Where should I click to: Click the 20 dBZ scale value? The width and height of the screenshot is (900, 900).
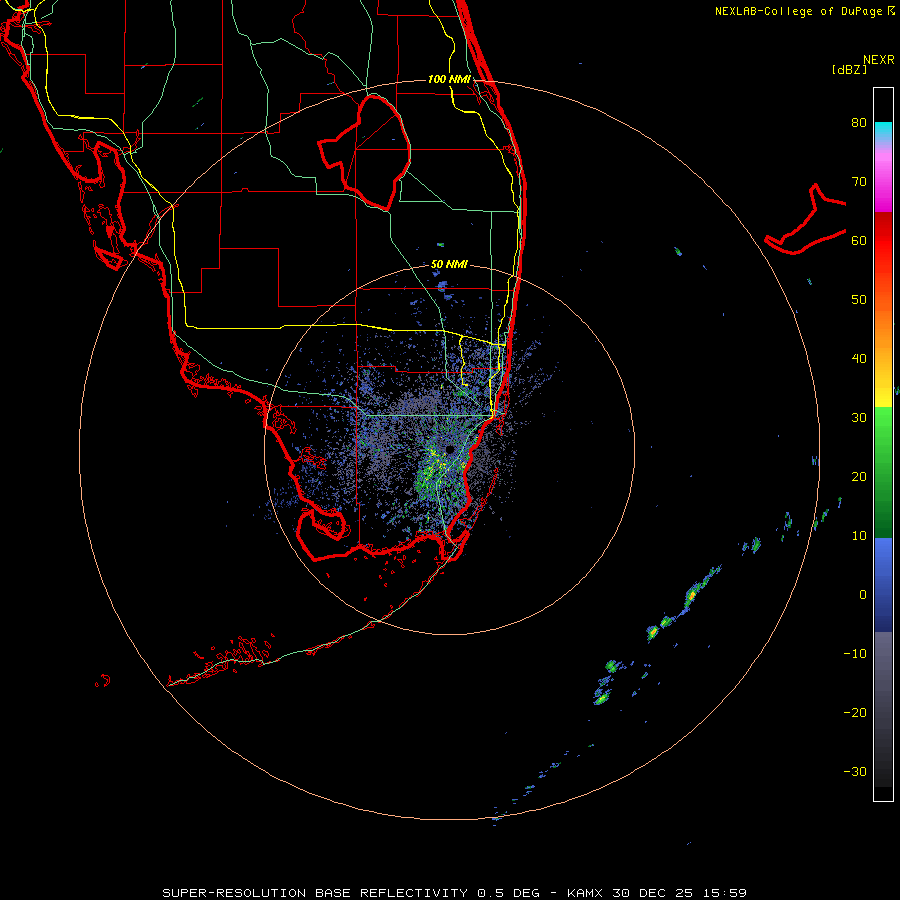pyautogui.click(x=859, y=476)
